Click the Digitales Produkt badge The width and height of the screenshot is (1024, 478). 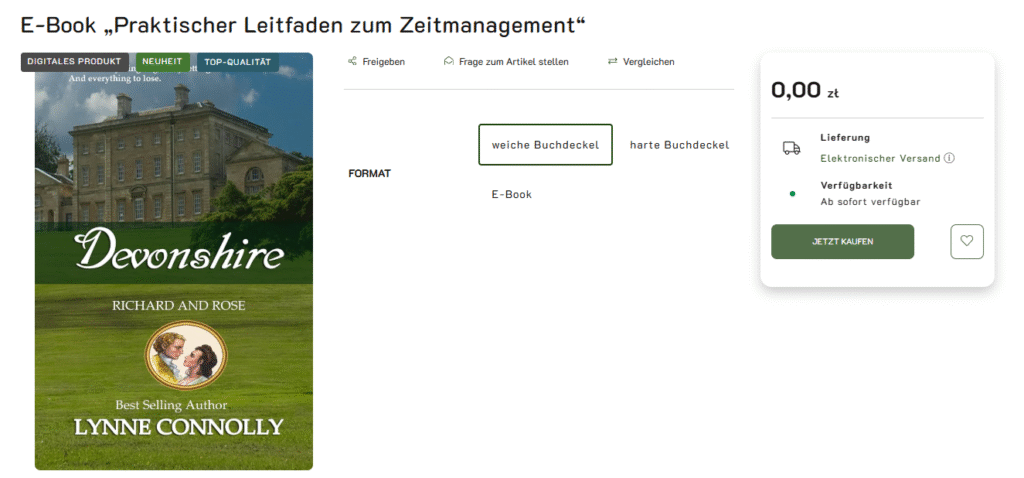pyautogui.click(x=74, y=62)
